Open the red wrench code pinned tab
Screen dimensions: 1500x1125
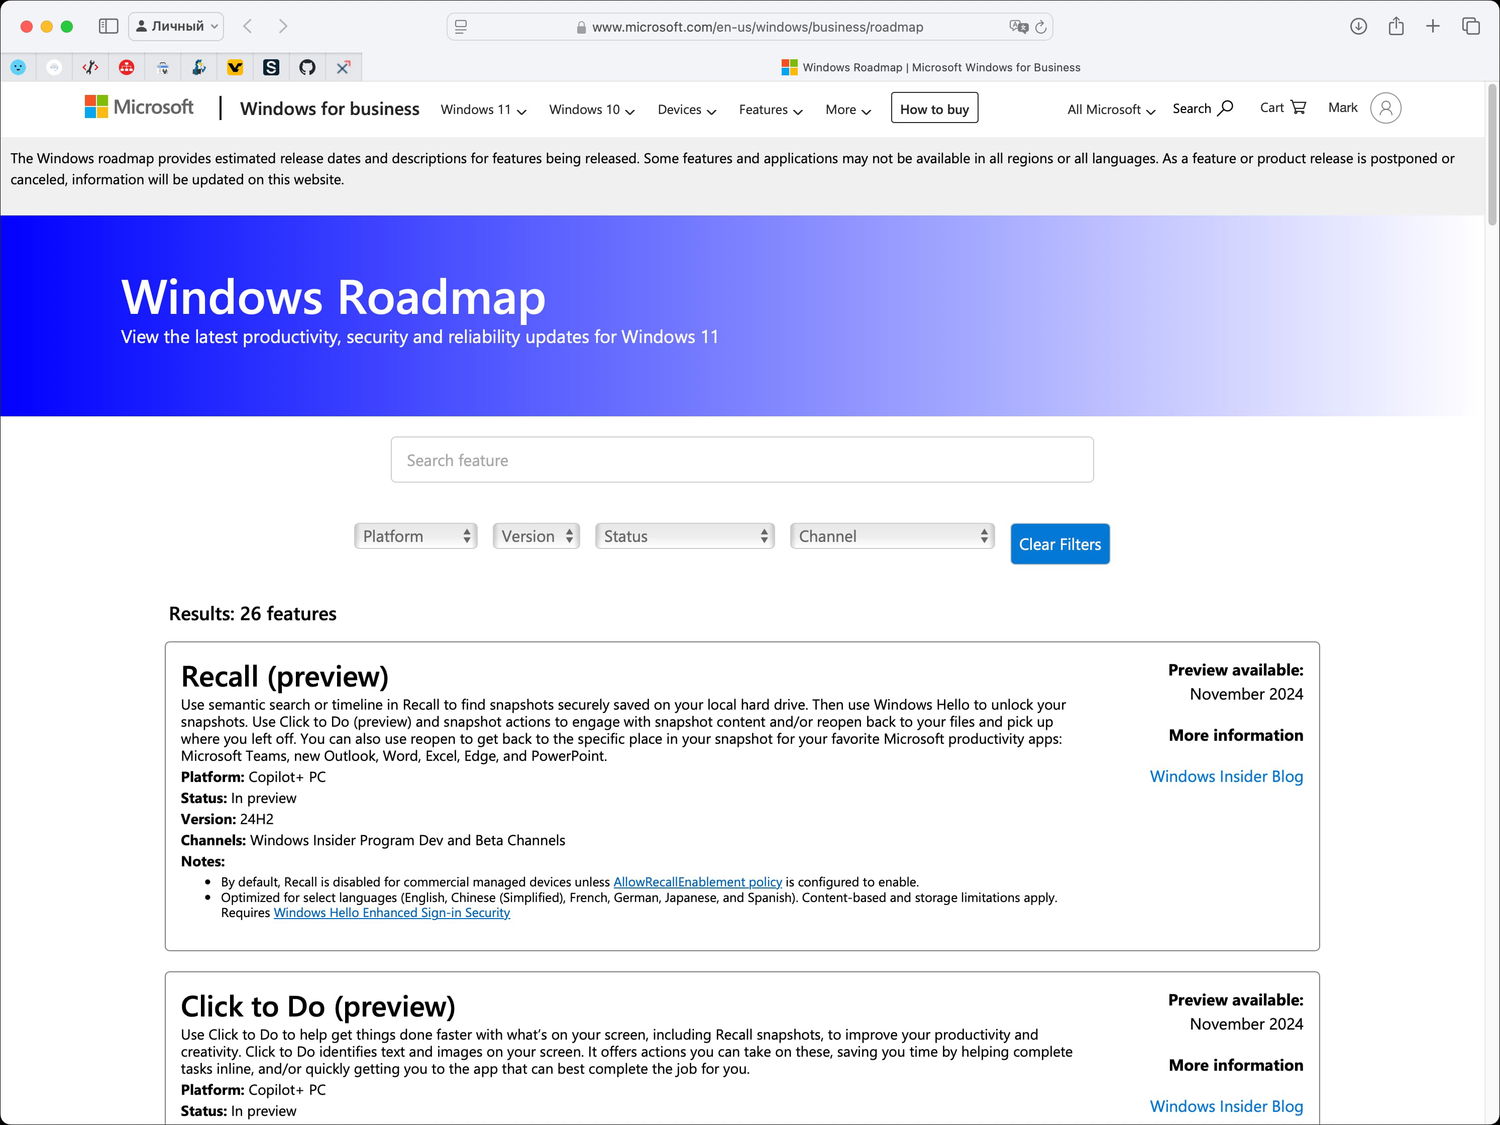pyautogui.click(x=90, y=67)
